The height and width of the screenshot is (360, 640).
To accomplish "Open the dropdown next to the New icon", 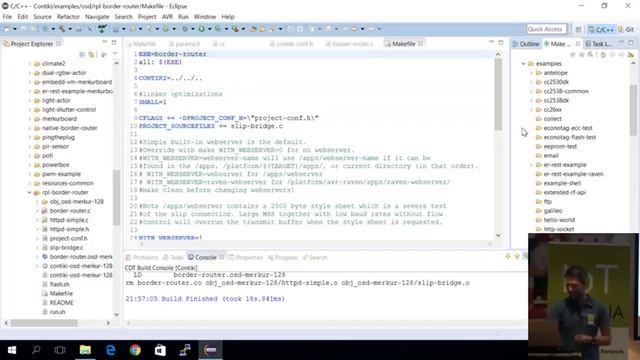I will [x=15, y=29].
